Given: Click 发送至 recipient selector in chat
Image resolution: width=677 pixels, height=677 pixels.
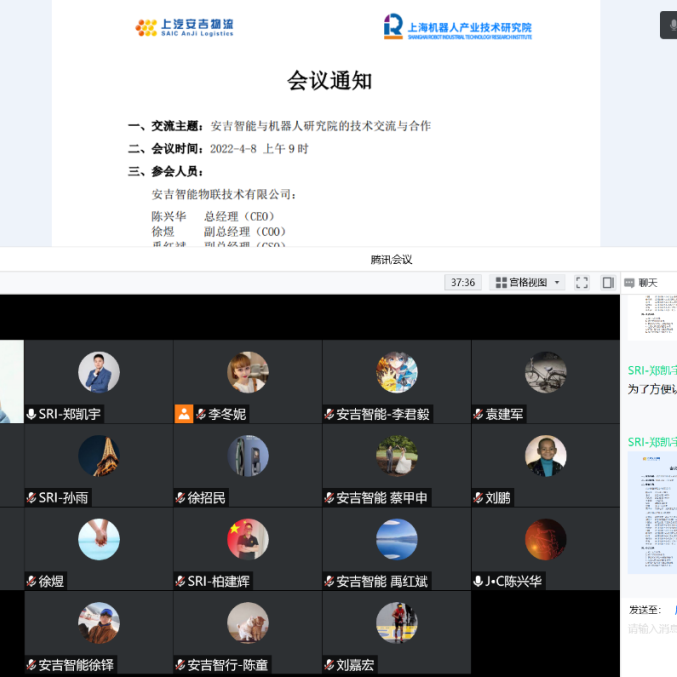Looking at the screenshot, I should (653, 610).
